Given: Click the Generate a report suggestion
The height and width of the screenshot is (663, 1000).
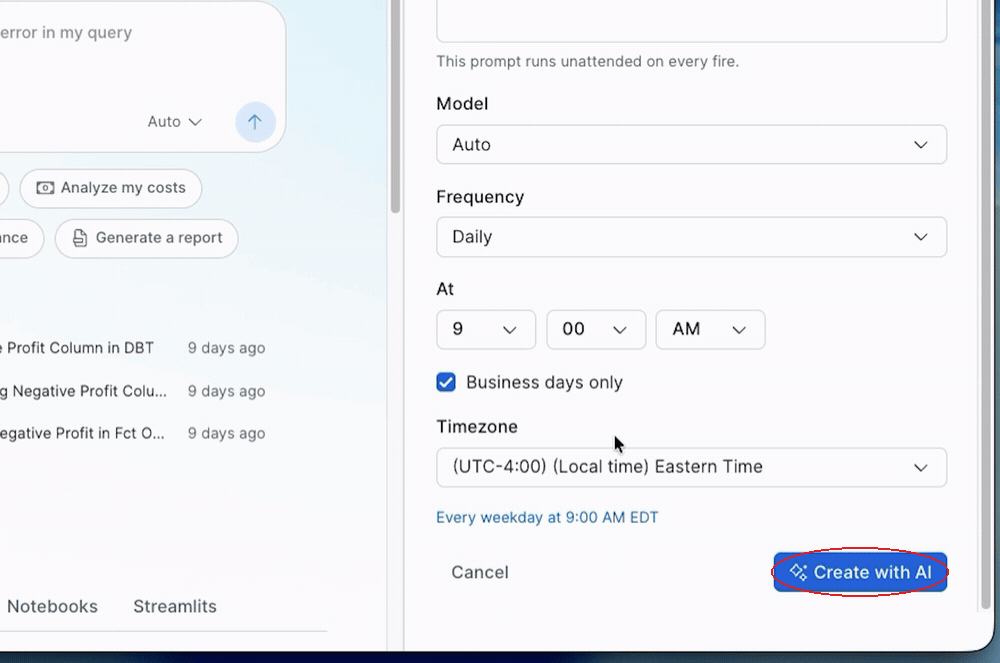Looking at the screenshot, I should click(x=147, y=238).
